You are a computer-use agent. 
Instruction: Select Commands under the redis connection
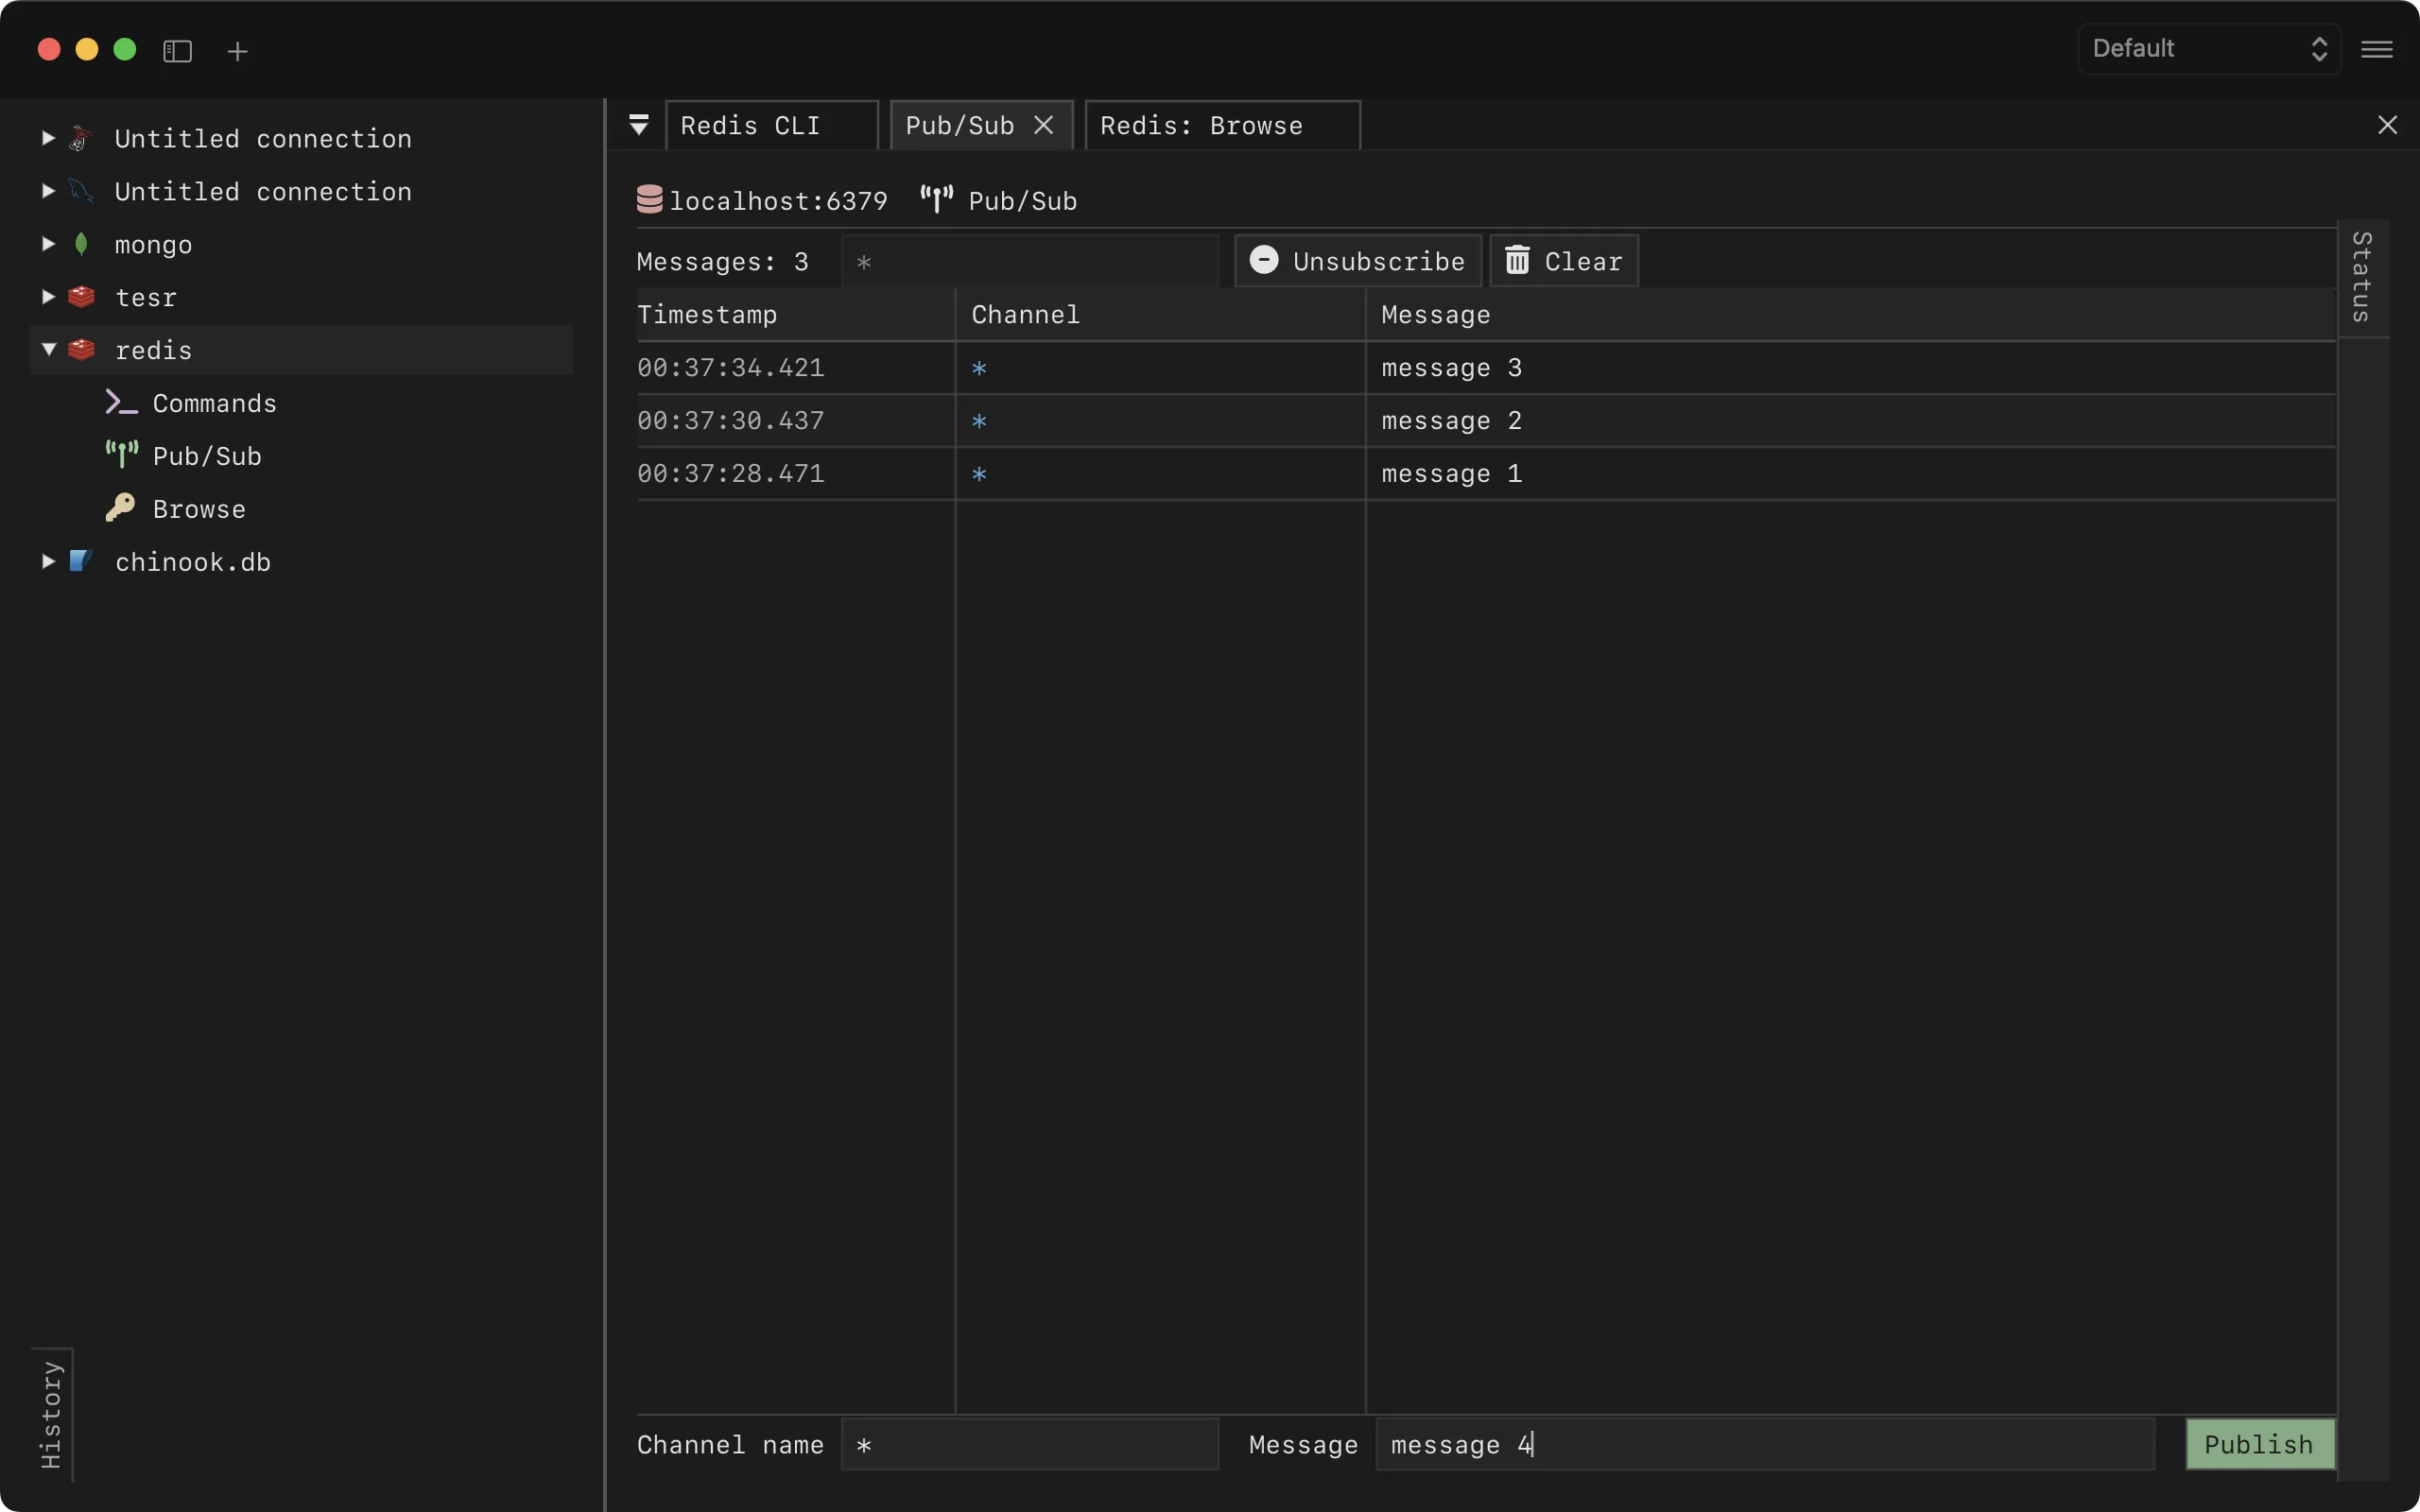pyautogui.click(x=214, y=403)
